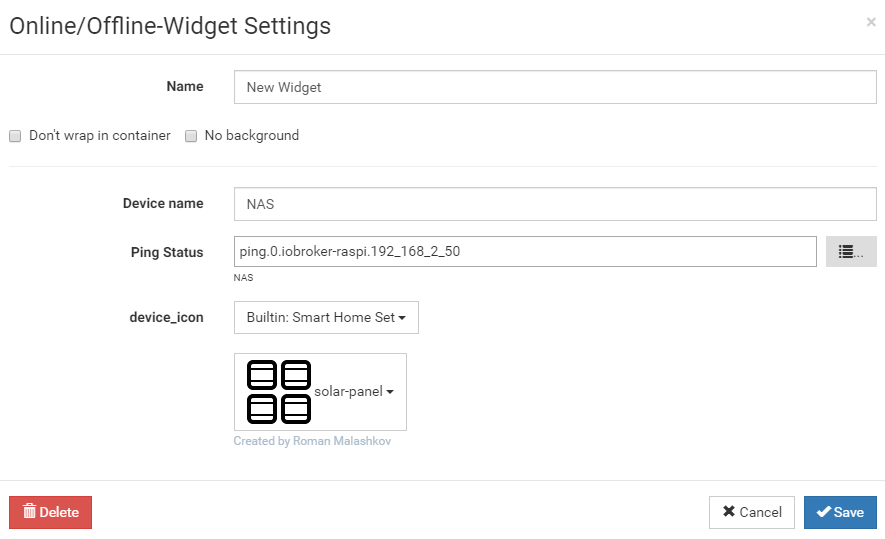Screen dimensions: 885x539
Task: Click the checkmark icon on the Save button
Action: [x=823, y=512]
